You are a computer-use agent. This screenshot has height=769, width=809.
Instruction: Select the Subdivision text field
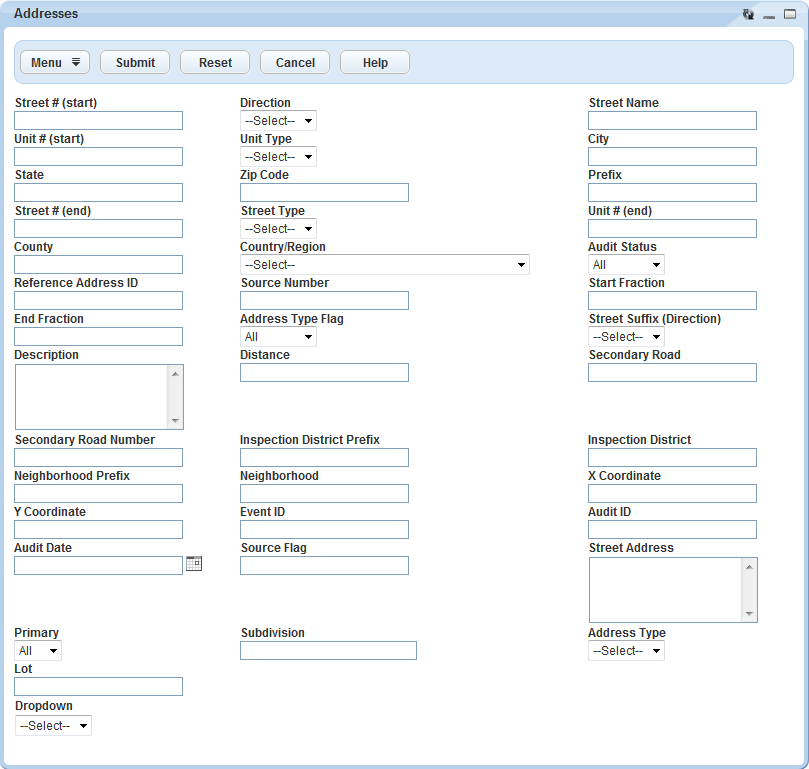pyautogui.click(x=328, y=651)
